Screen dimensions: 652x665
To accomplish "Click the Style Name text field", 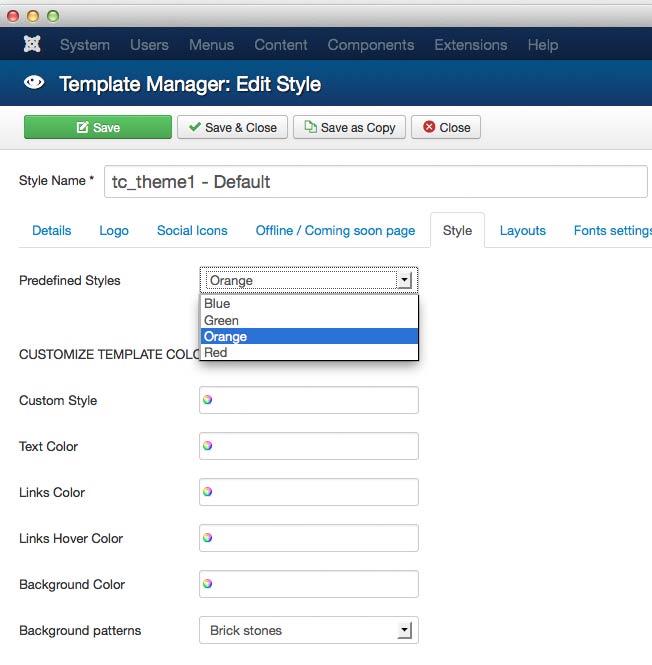I will [x=375, y=182].
